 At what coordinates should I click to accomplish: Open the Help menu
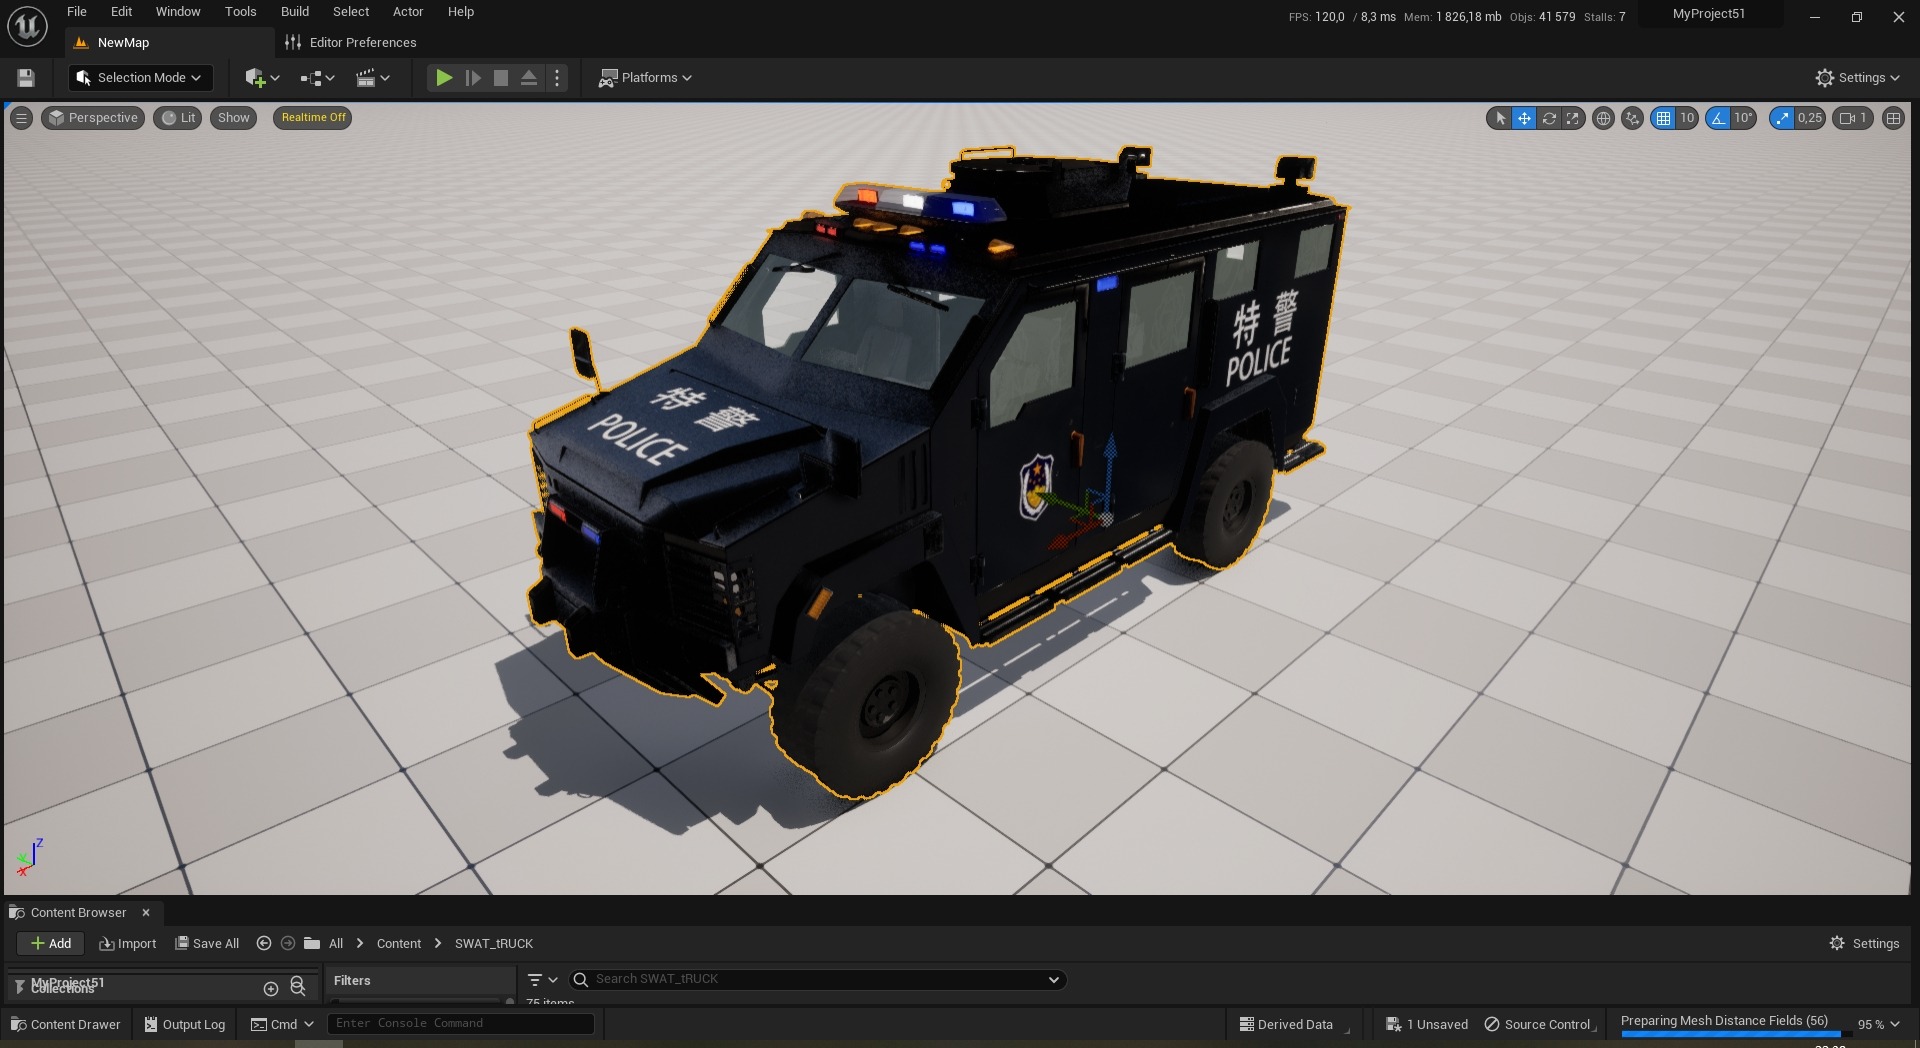pyautogui.click(x=461, y=12)
